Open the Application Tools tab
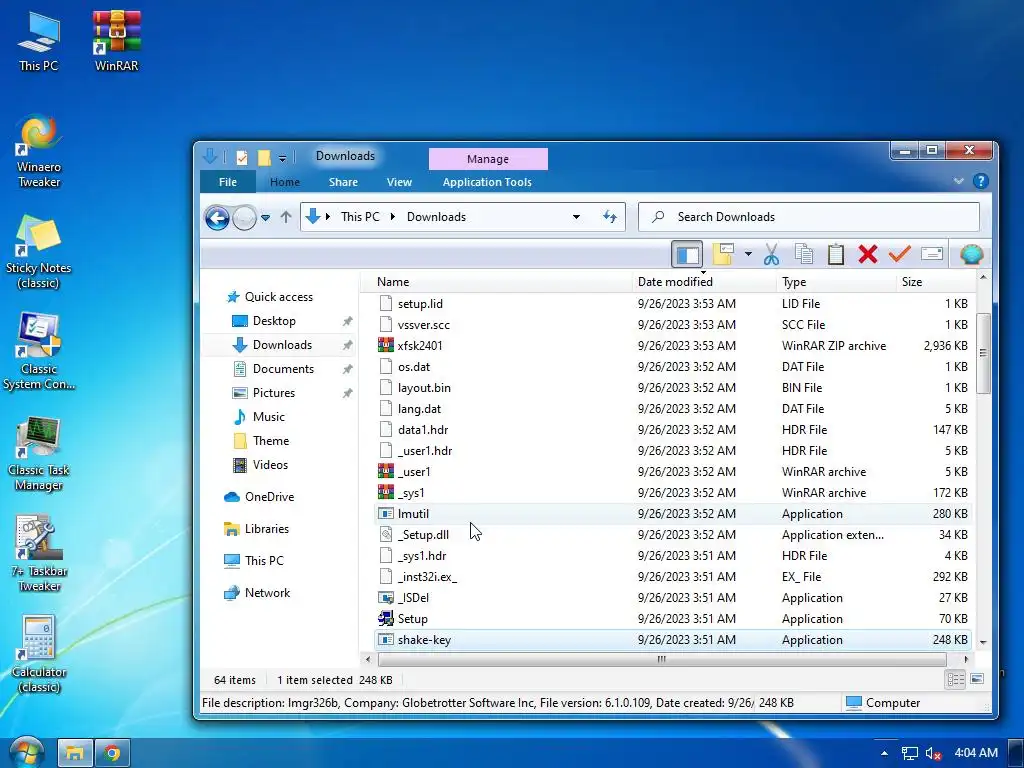 coord(487,182)
